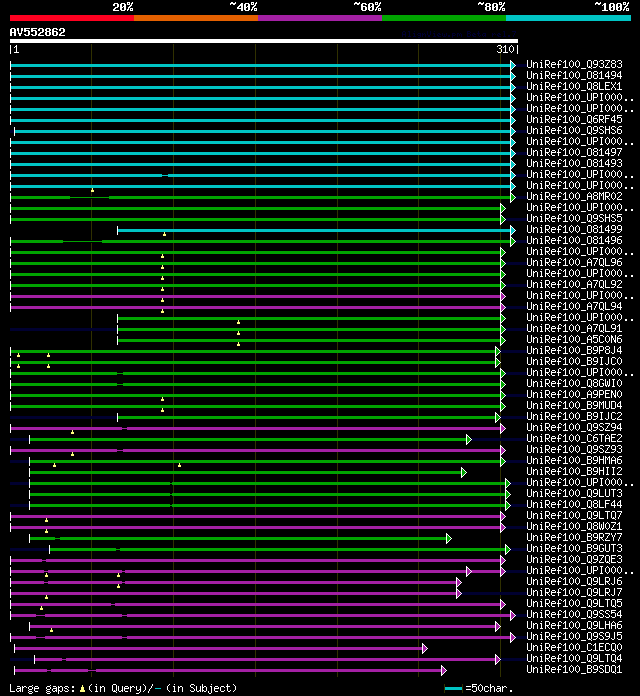Open the UniRef100_Q8GWI0 label
The image size is (640, 696).
coord(574,384)
